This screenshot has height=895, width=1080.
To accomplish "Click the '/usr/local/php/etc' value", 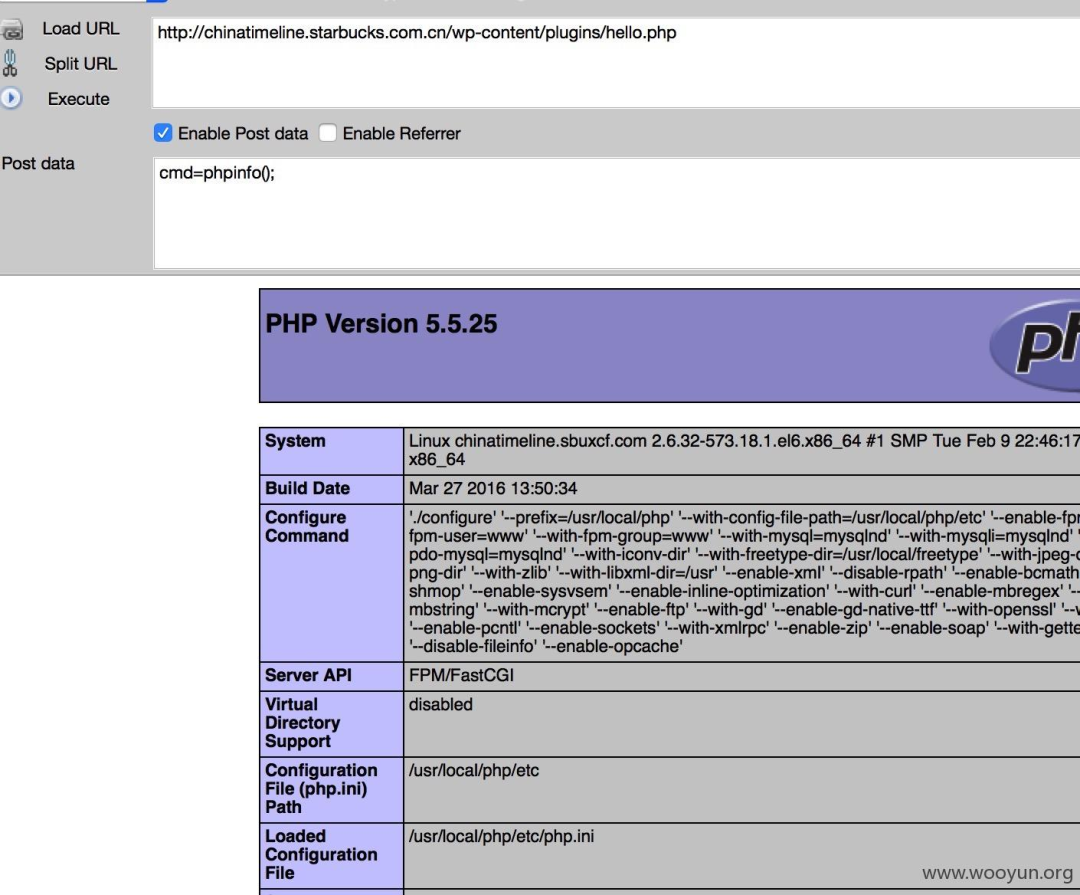I will pos(474,770).
